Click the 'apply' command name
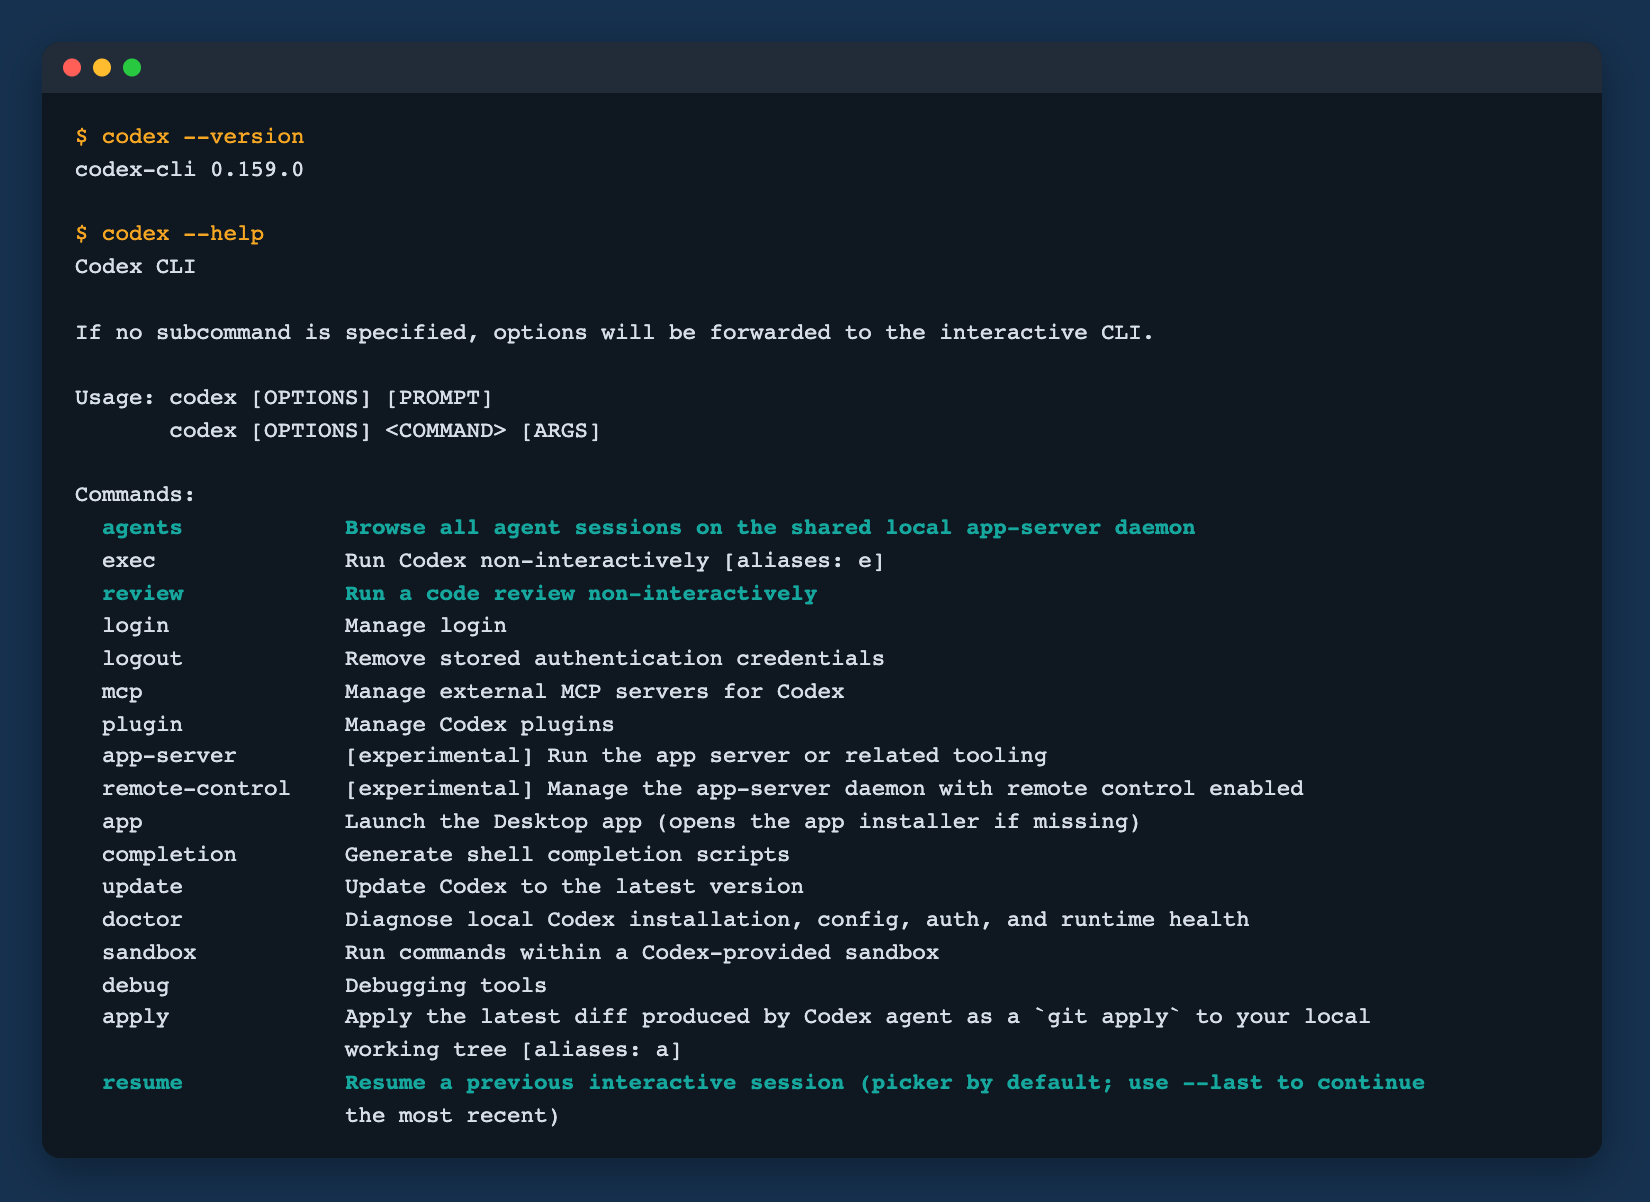 (x=136, y=1017)
